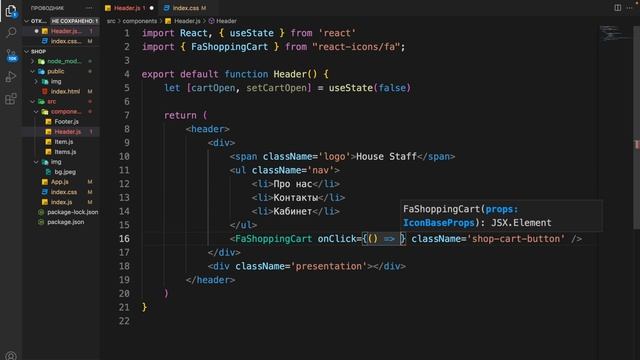
Task: Select Header.js in components folder
Action: click(x=67, y=132)
